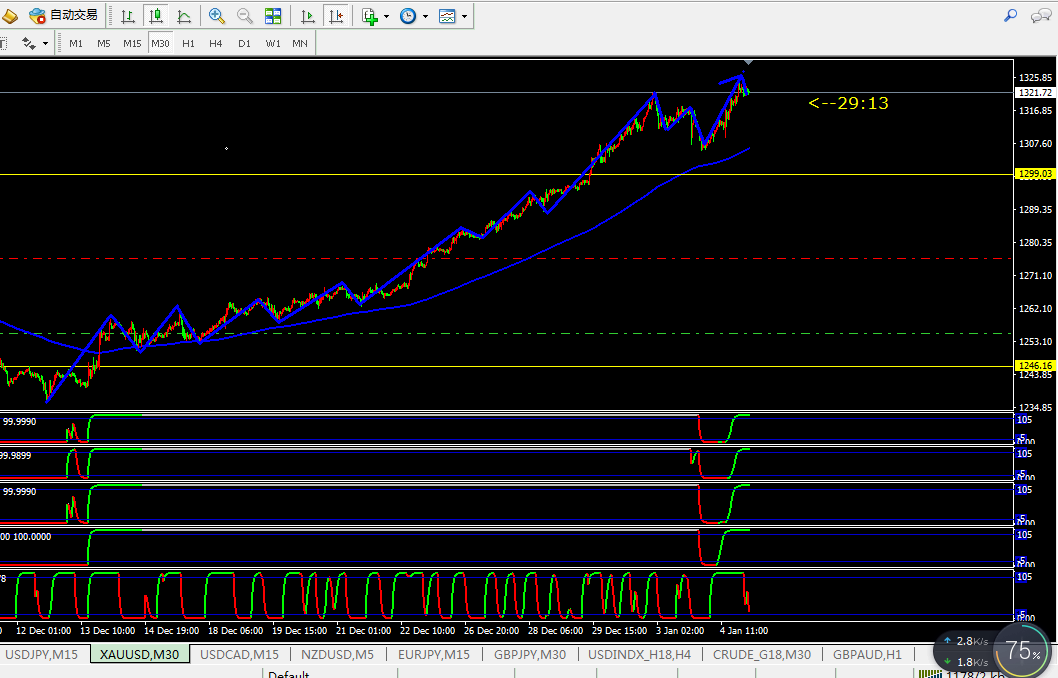Open search with the magnifier icon
This screenshot has width=1058, height=678.
1010,15
